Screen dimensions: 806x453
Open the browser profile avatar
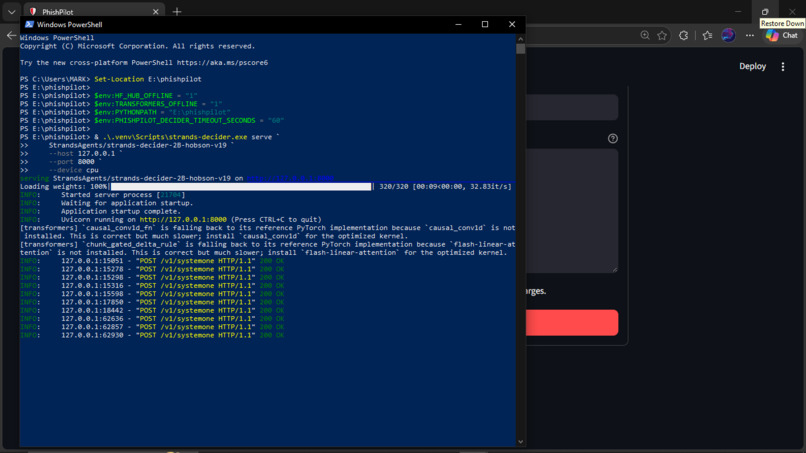pyautogui.click(x=728, y=35)
